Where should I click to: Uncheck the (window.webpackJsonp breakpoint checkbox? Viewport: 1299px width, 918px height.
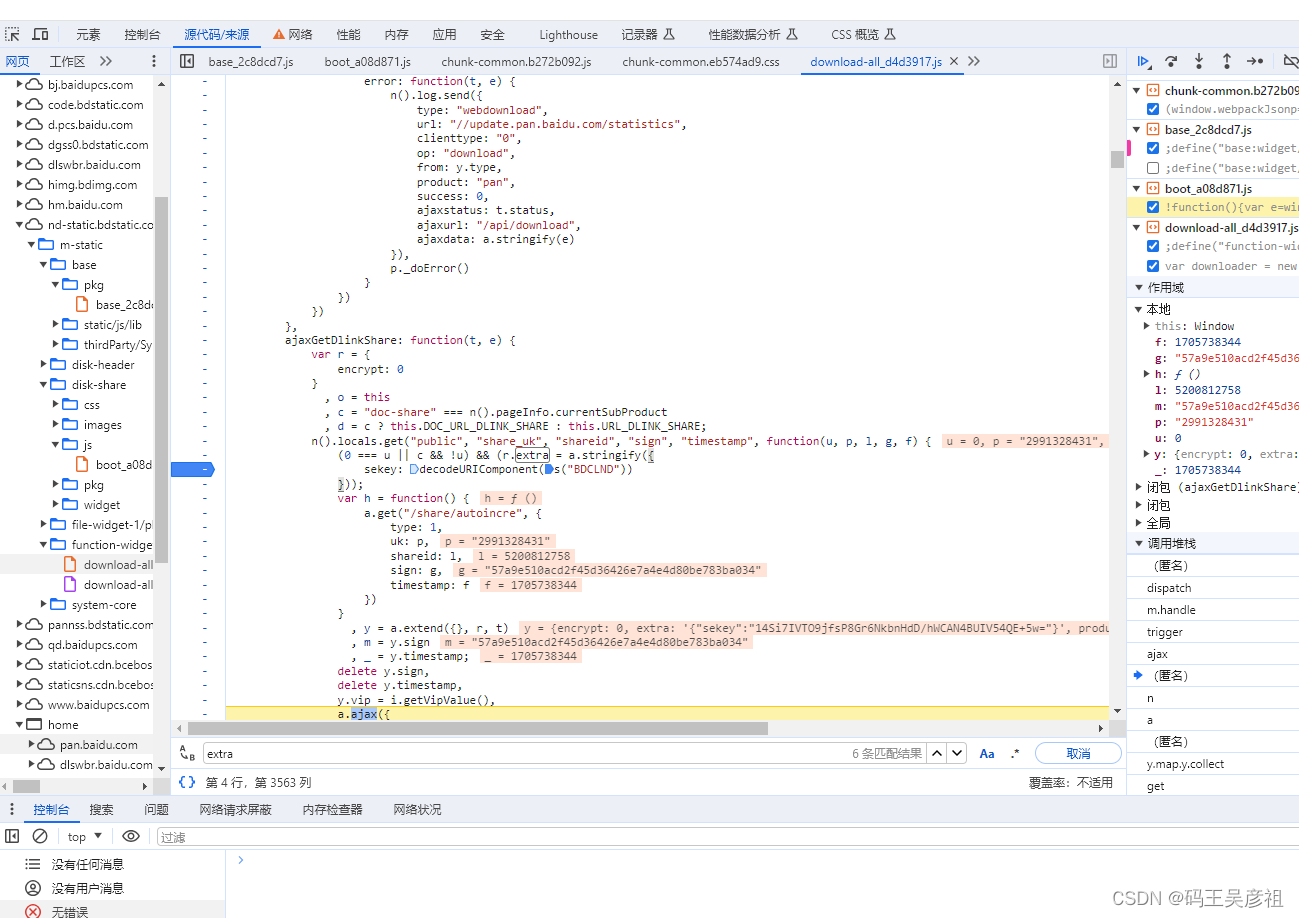[1153, 109]
